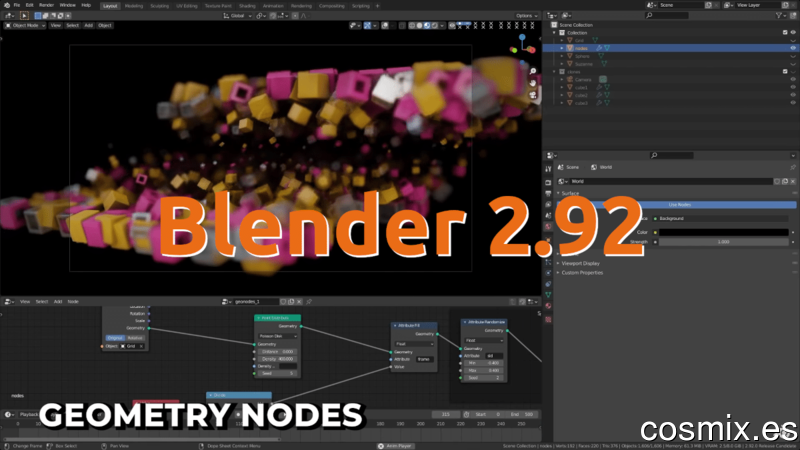Open the outliner display mode icon
The width and height of the screenshot is (800, 450).
pyautogui.click(x=566, y=16)
